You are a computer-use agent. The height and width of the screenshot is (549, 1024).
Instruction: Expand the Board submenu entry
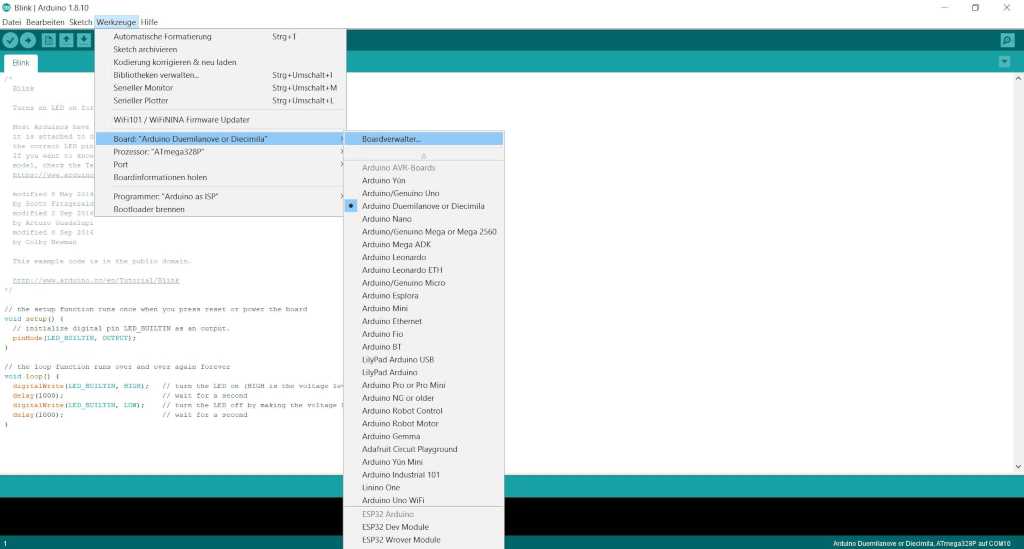pos(221,139)
